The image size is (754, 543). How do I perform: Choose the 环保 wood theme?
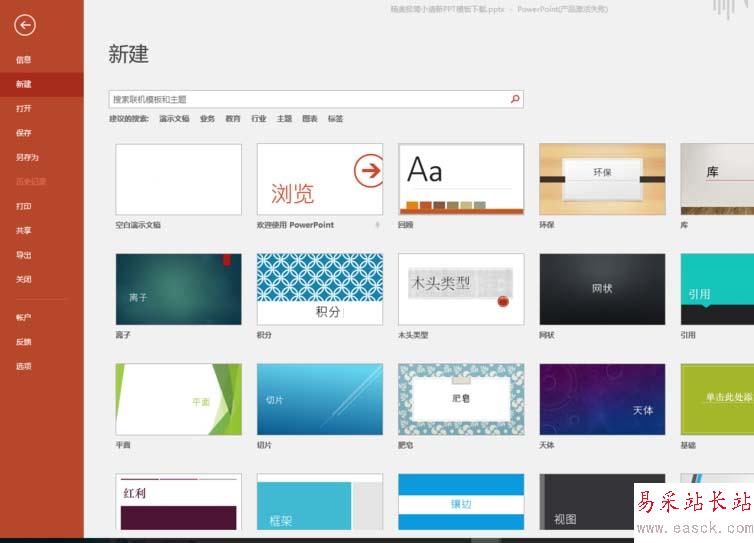coord(603,179)
